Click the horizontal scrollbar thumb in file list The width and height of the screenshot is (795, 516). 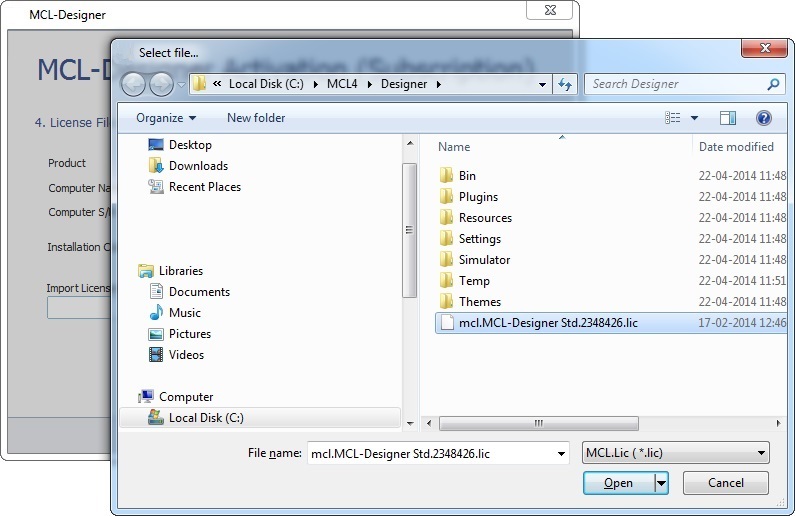[x=538, y=423]
